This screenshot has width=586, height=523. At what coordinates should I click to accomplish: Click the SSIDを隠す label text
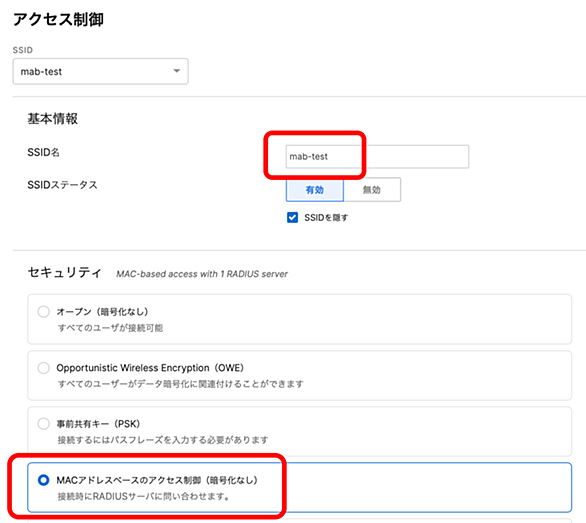[326, 218]
